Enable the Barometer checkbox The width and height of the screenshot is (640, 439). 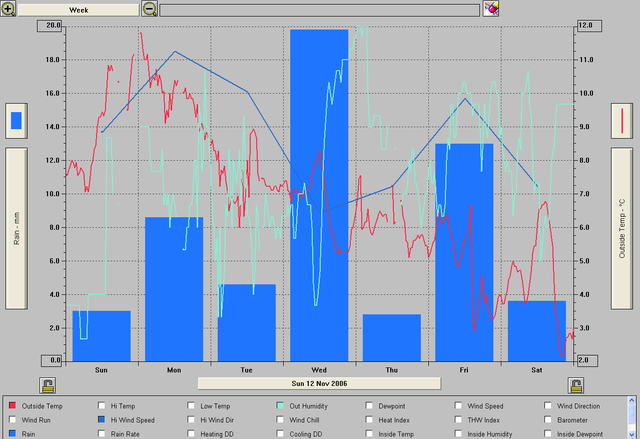[549, 421]
